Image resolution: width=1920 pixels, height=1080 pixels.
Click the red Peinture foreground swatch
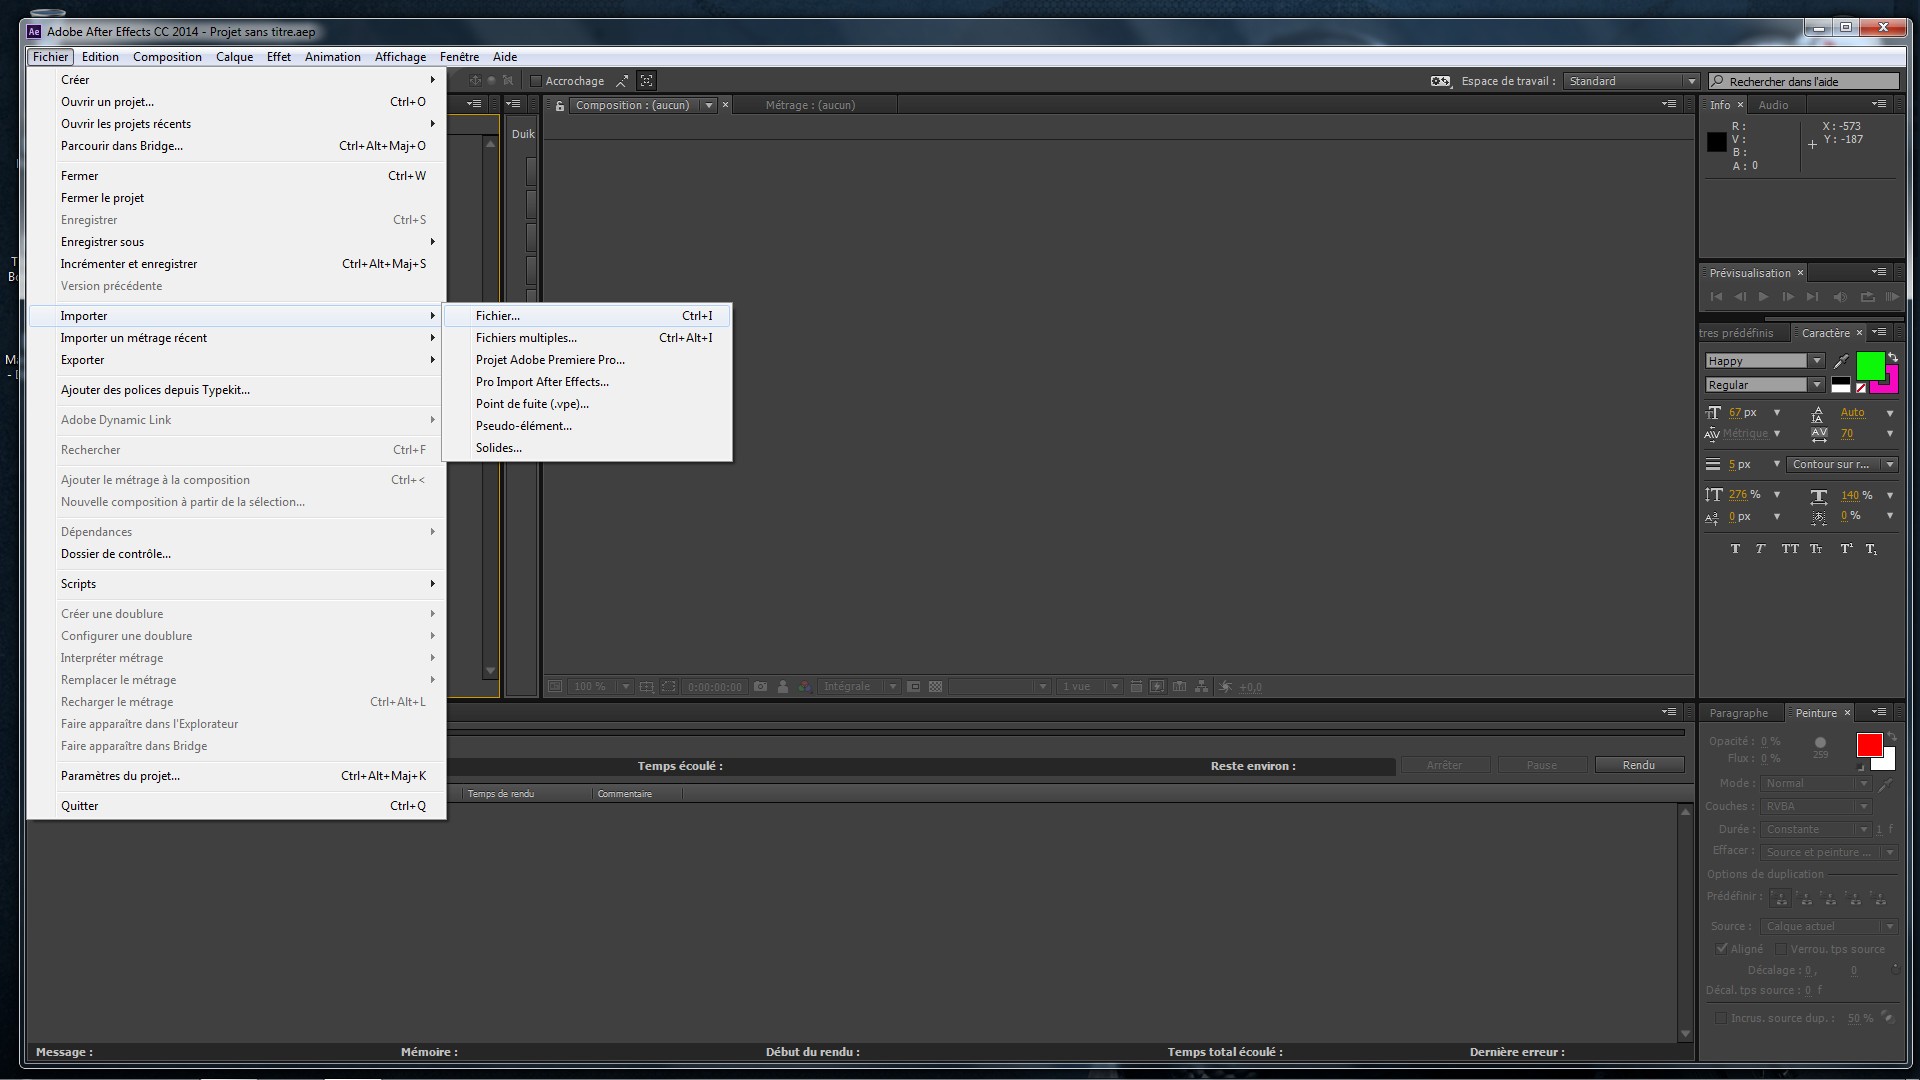click(1869, 744)
